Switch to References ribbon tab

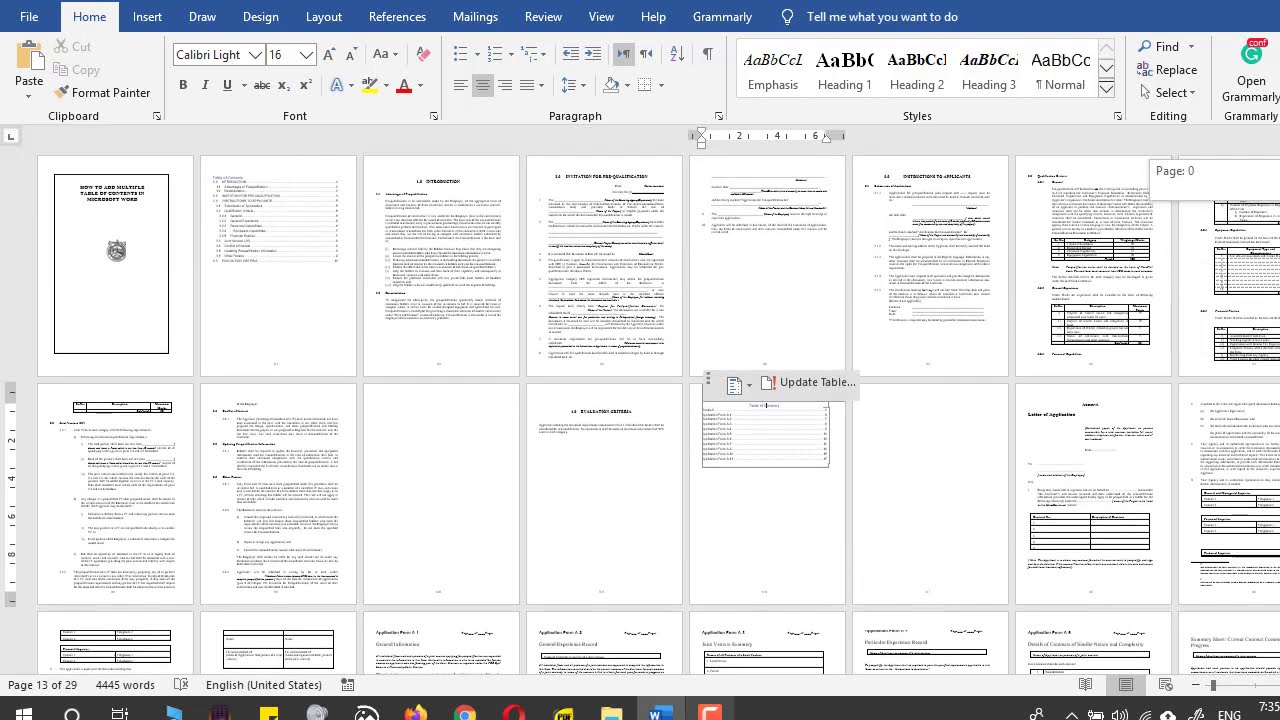(x=397, y=16)
